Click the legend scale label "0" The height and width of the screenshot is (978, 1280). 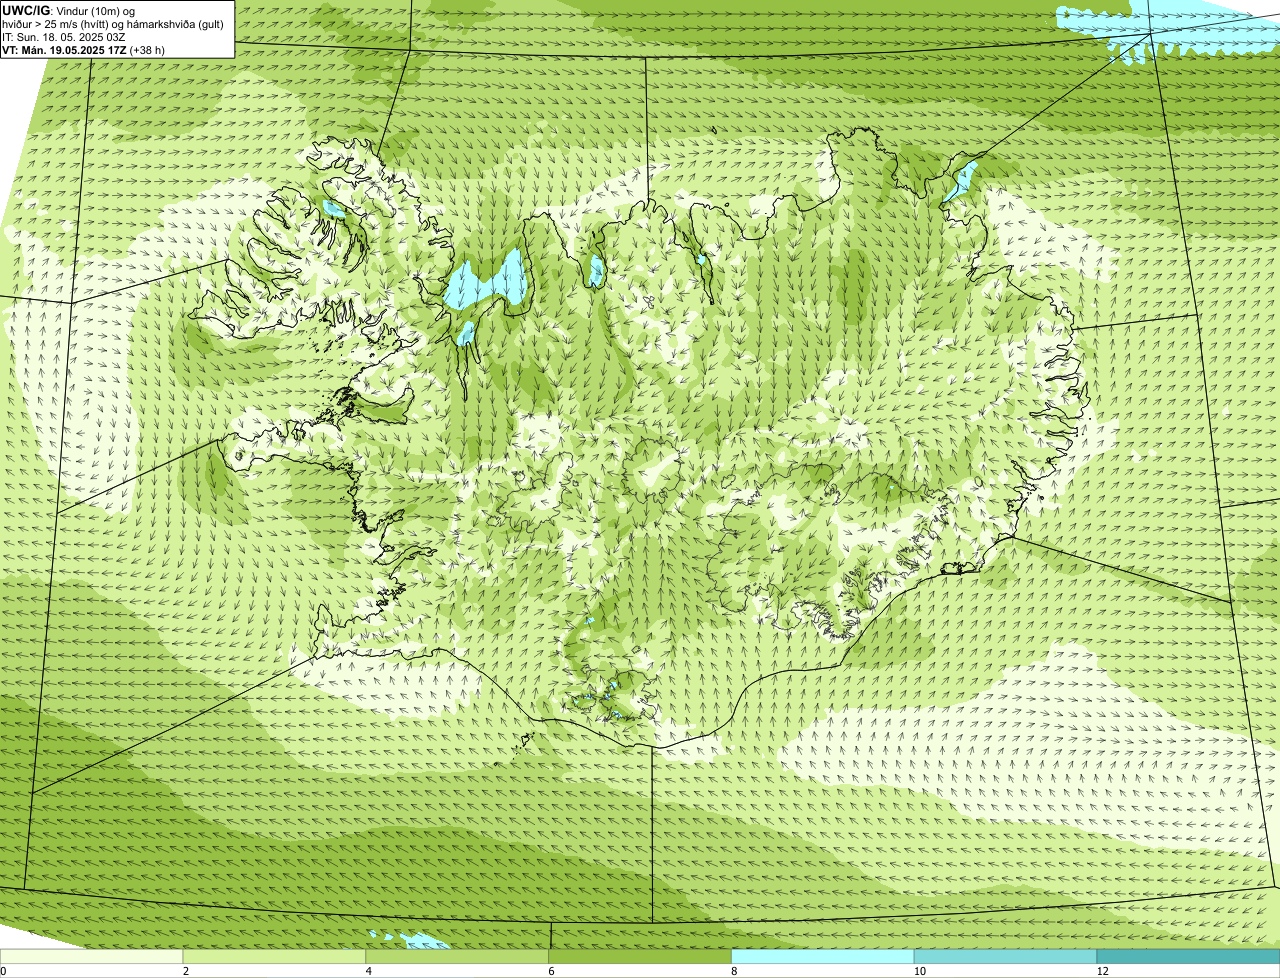[x=3, y=971]
